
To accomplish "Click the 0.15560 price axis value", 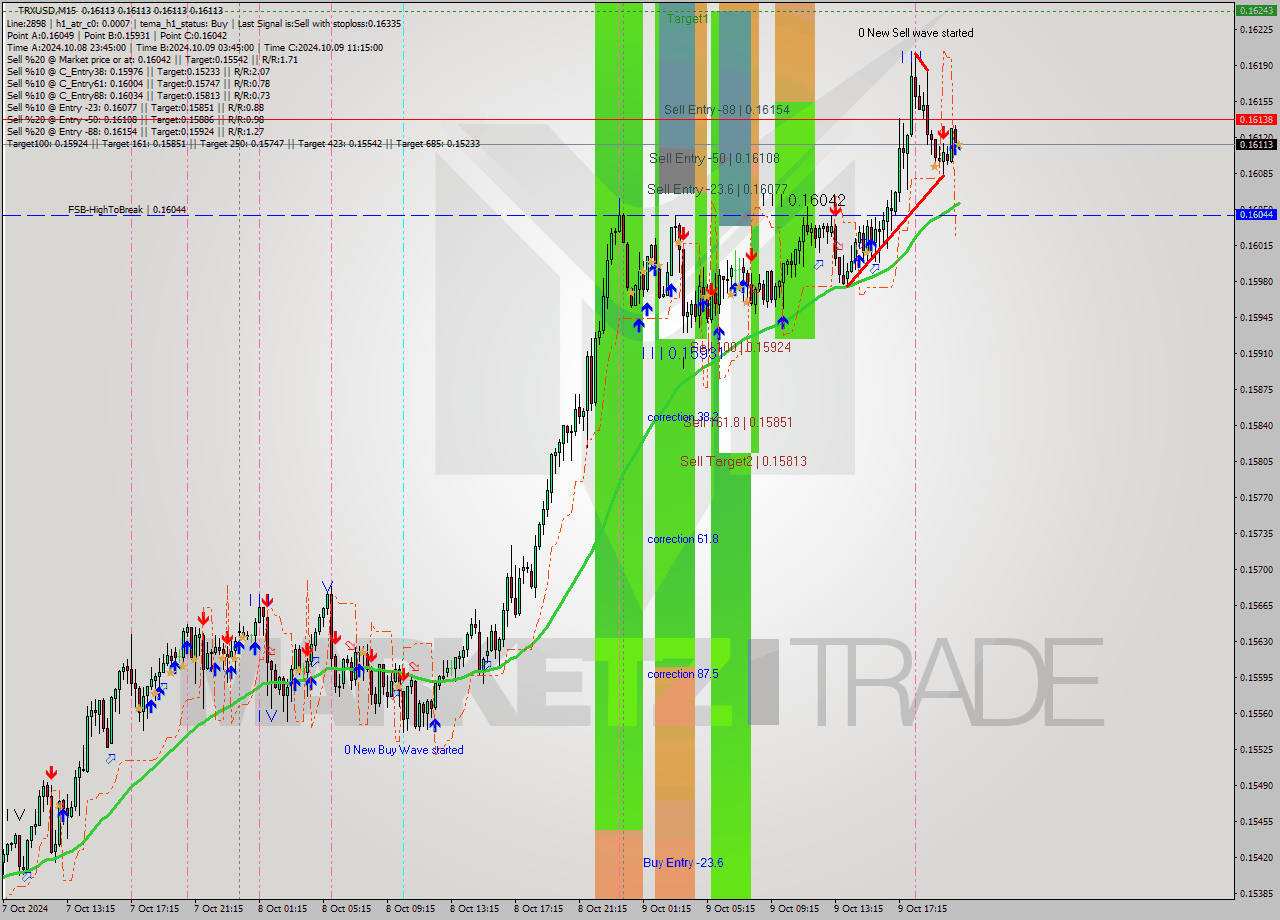I will coord(1255,713).
